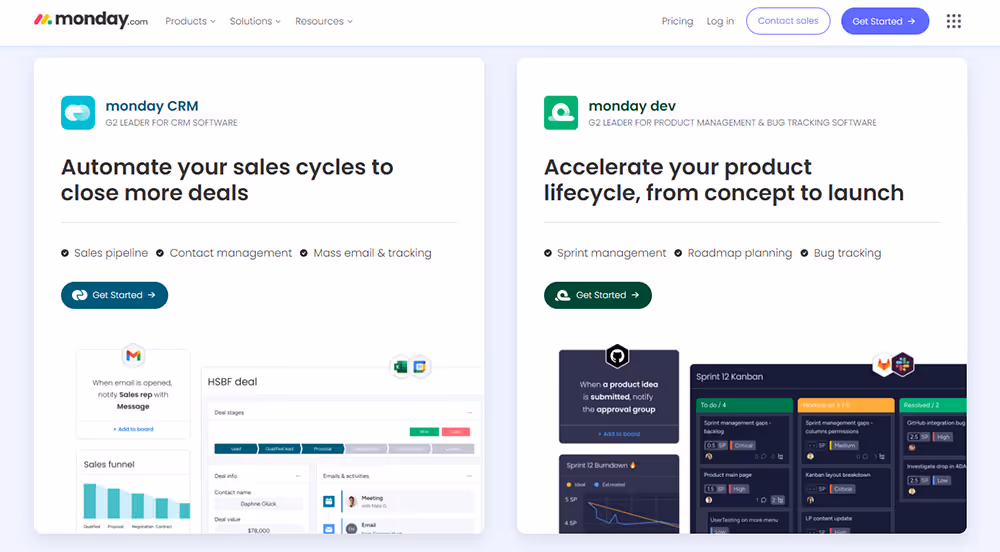Click the Gmail icon in CRM preview
Screen dimensions: 1000x552
coord(133,356)
